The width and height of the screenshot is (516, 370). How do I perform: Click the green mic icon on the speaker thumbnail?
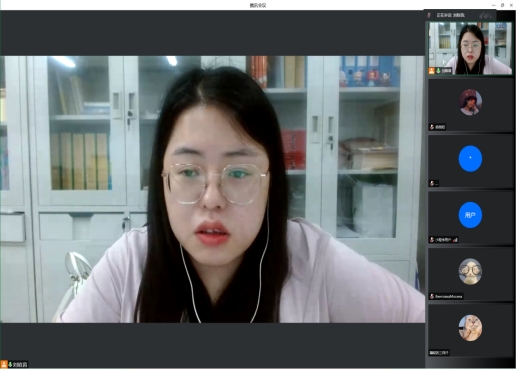point(438,71)
